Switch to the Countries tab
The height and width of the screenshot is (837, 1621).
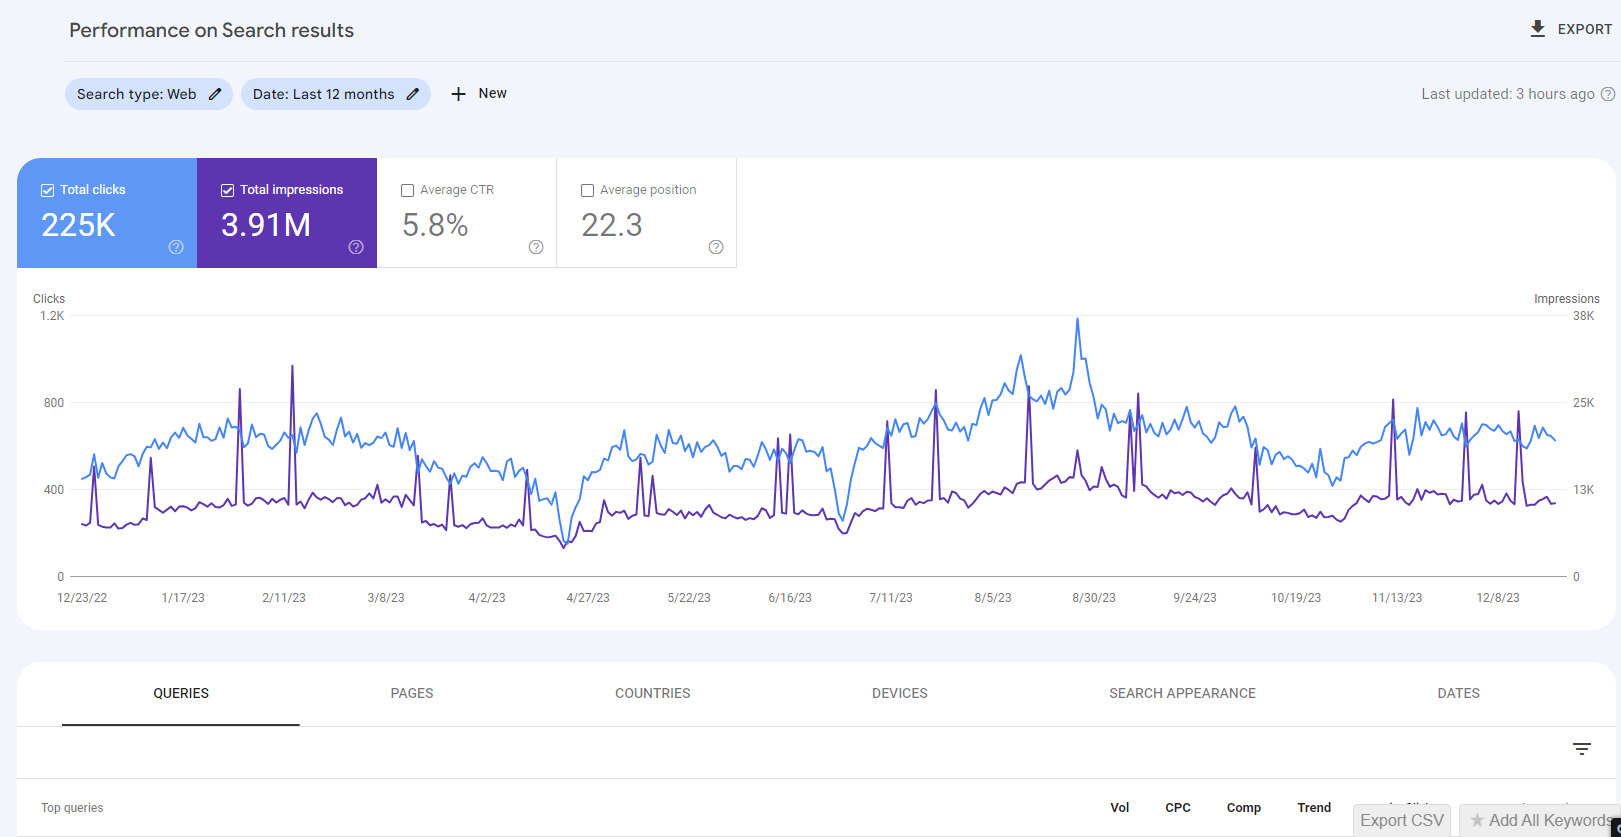point(652,693)
